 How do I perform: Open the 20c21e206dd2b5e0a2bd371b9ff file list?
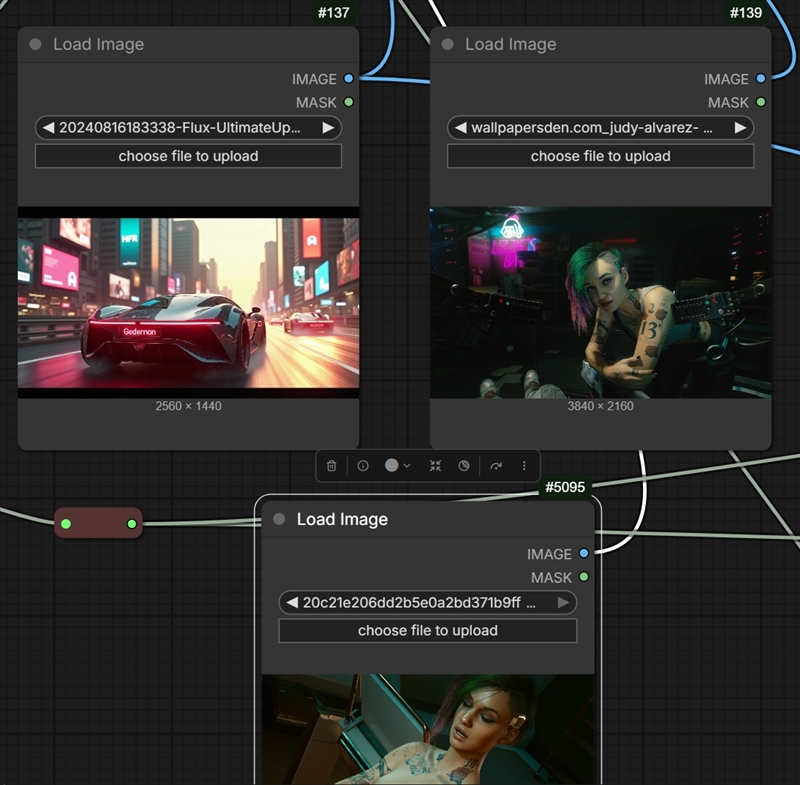click(x=428, y=602)
